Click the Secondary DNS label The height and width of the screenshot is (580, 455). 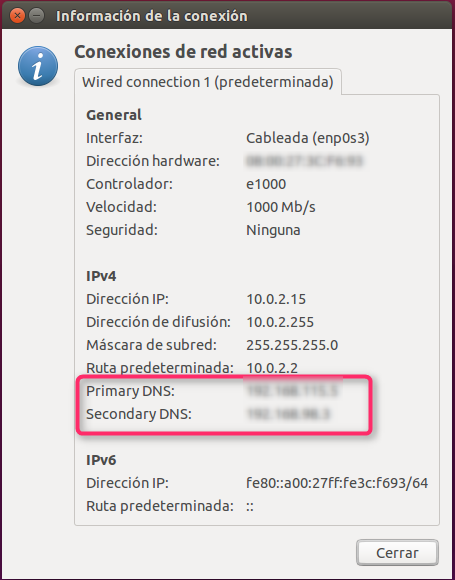click(139, 414)
